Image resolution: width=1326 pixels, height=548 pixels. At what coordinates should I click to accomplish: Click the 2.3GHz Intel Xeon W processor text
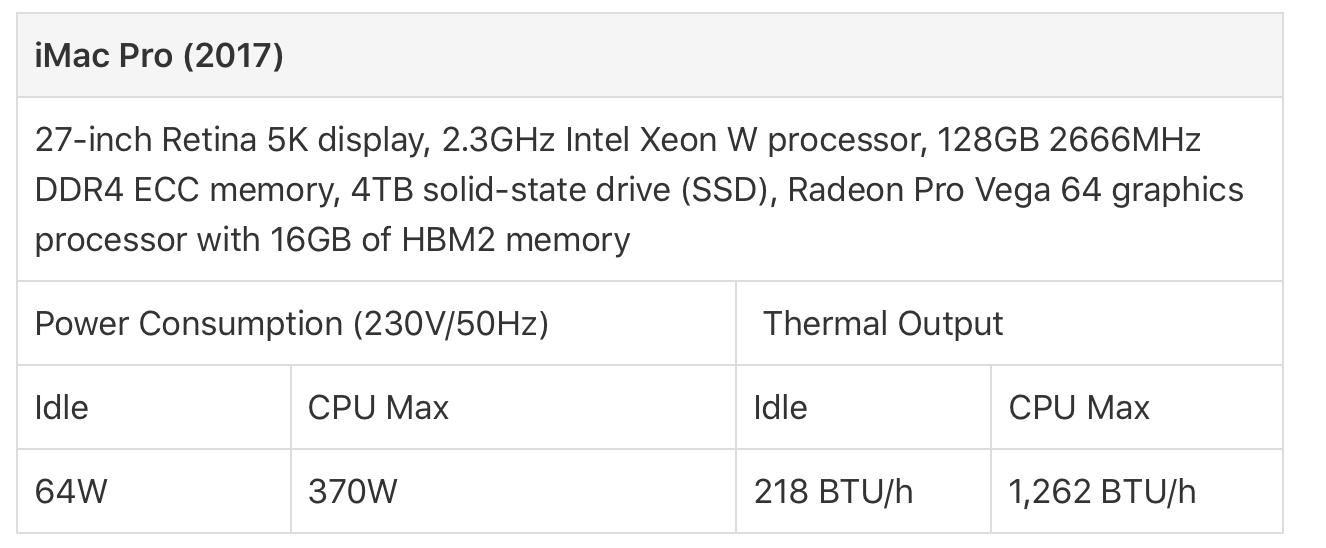click(682, 140)
